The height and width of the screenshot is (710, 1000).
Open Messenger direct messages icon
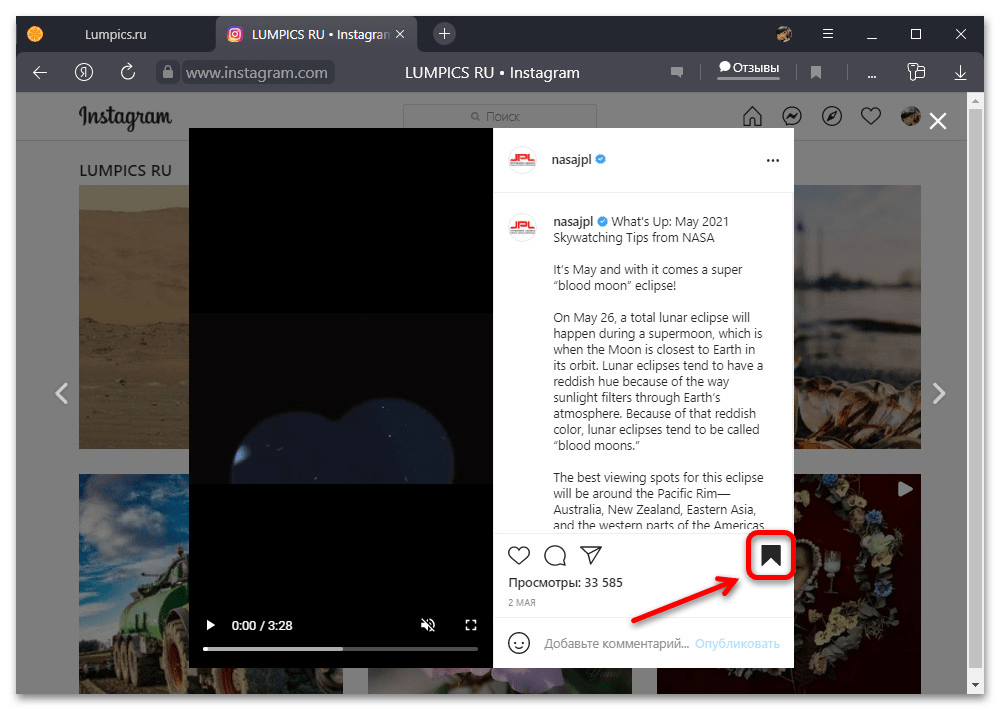(791, 117)
